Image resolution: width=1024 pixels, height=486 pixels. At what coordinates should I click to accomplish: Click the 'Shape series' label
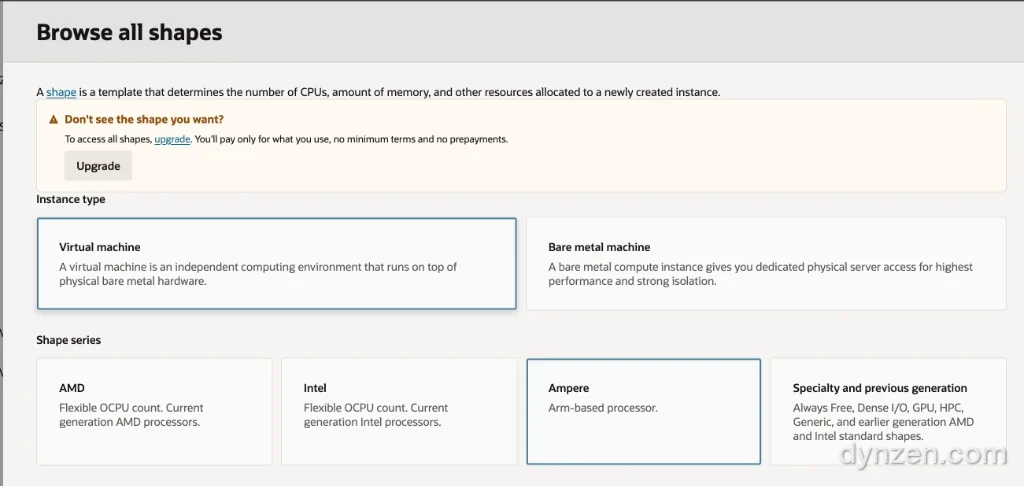(69, 340)
